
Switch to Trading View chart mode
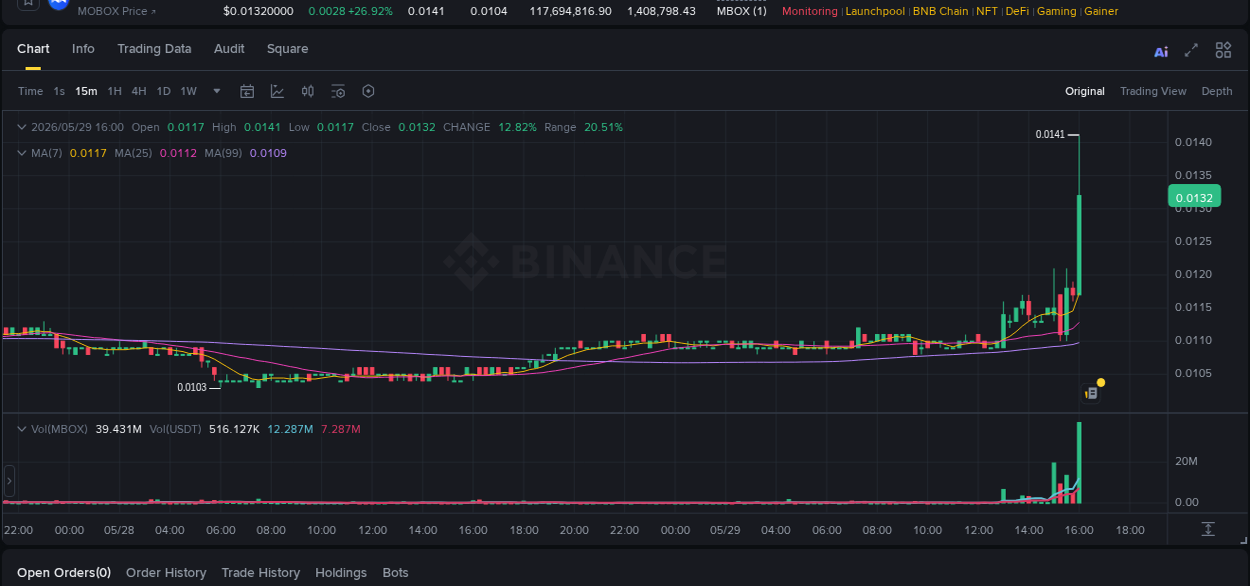click(1153, 91)
